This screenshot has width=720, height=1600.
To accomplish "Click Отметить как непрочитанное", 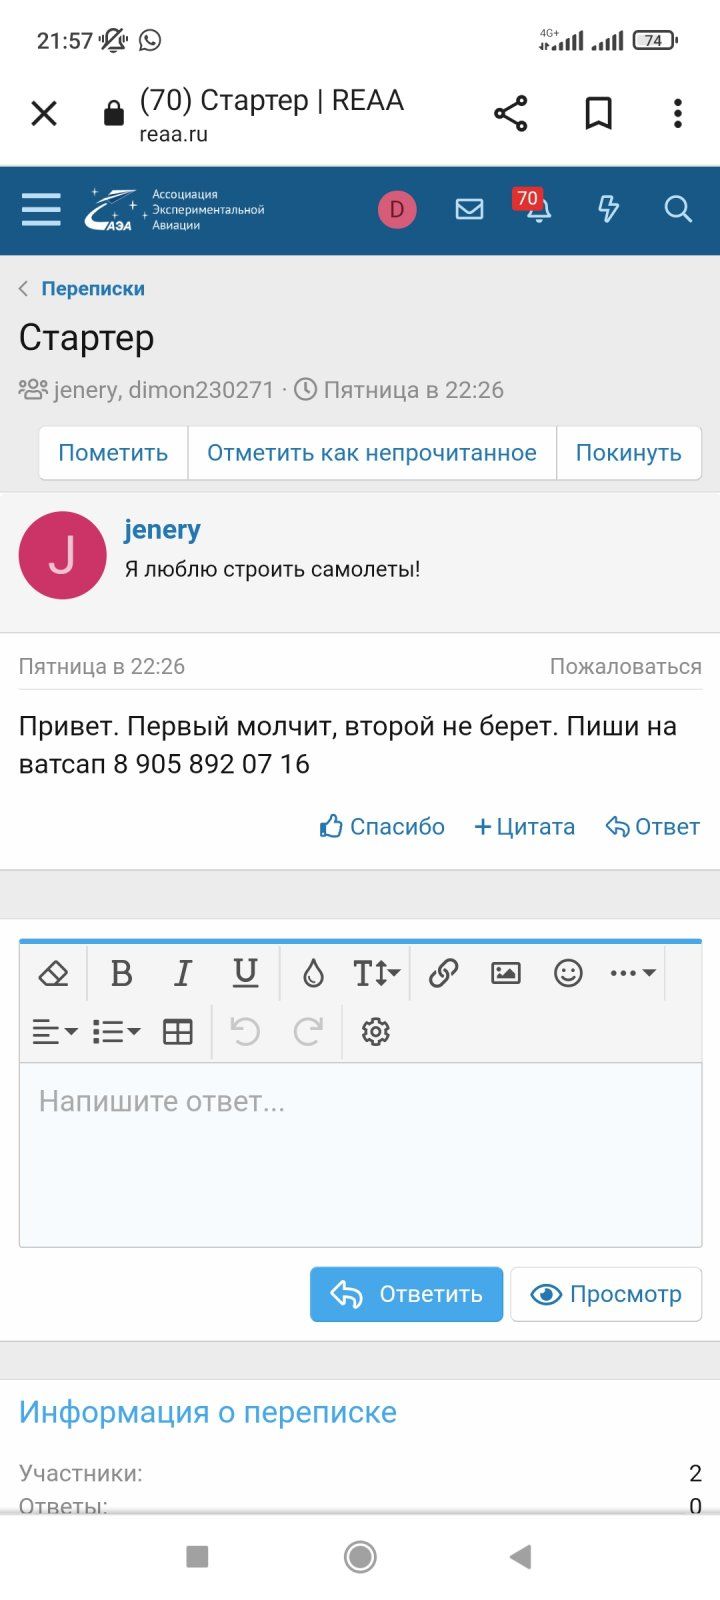I will click(372, 453).
